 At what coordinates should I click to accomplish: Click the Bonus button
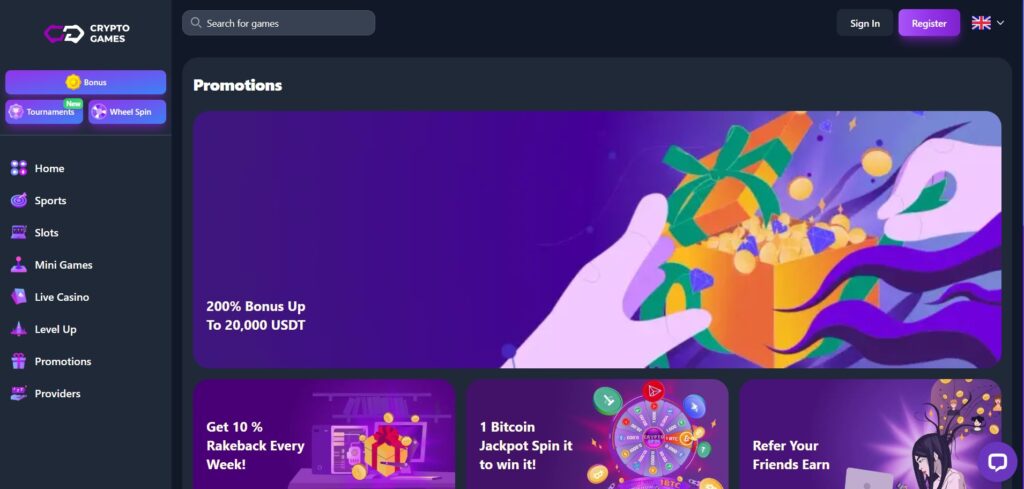[x=86, y=82]
